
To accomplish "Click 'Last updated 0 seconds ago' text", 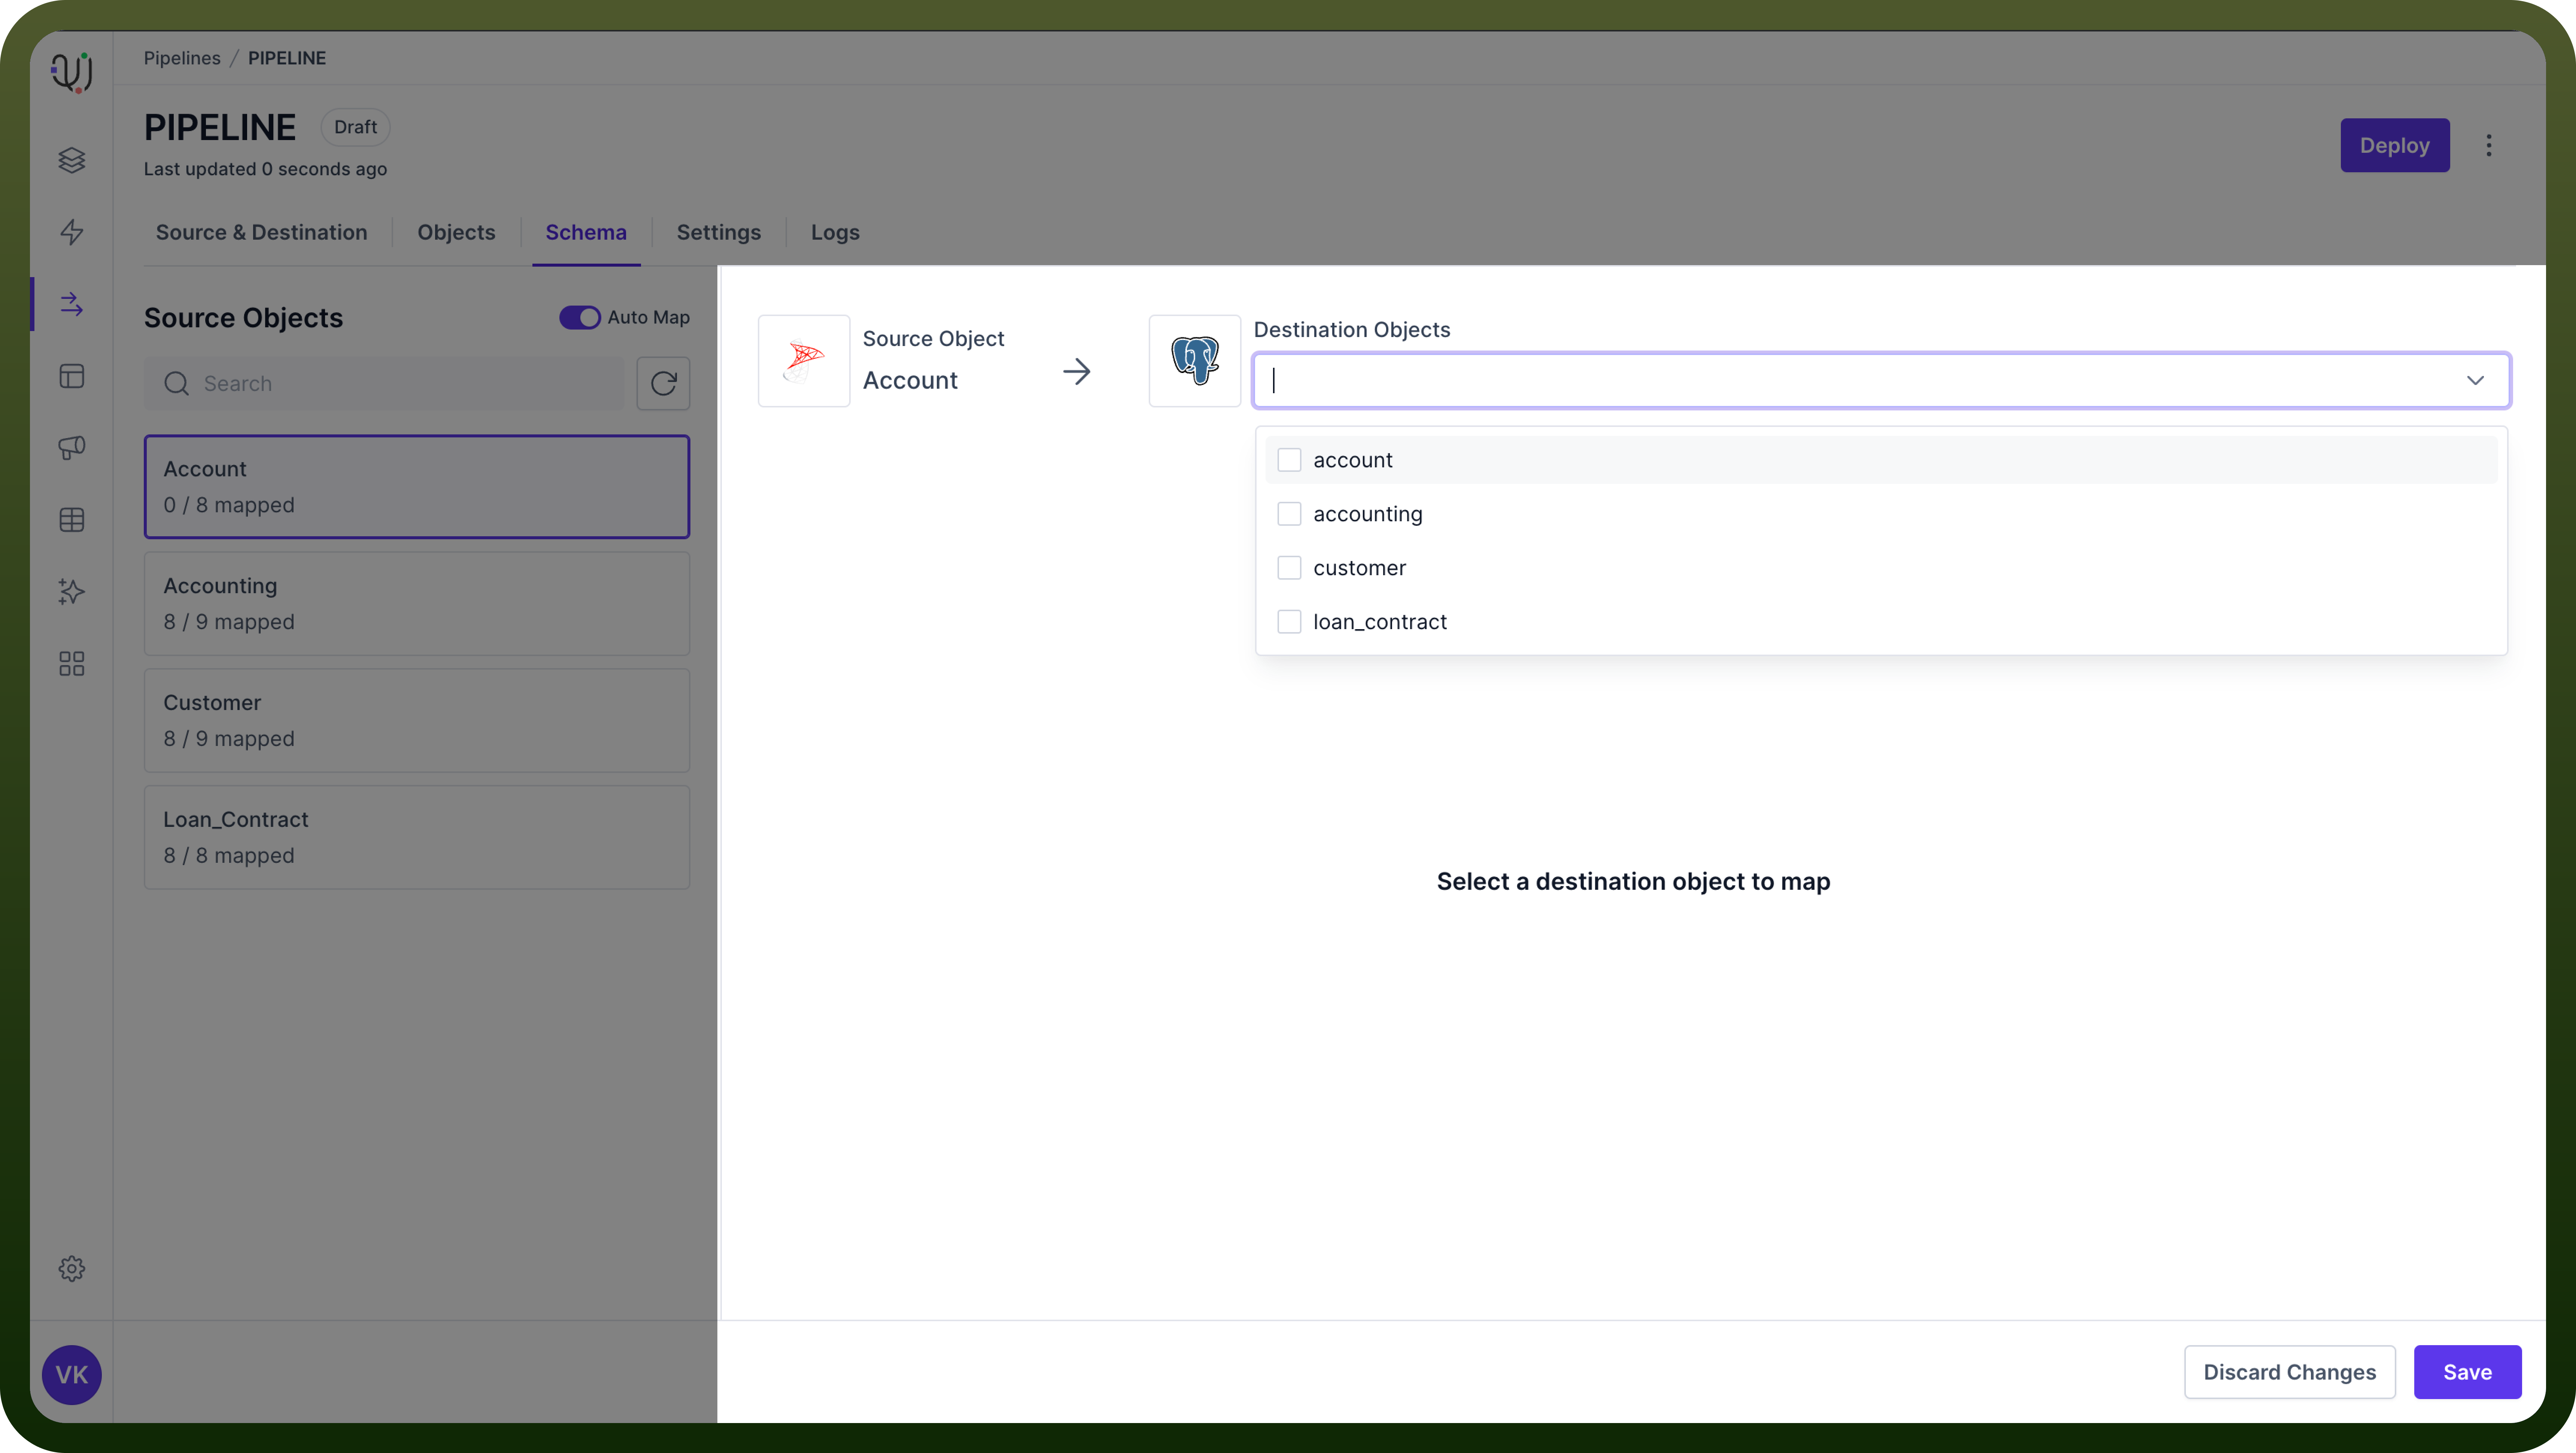I will (265, 169).
